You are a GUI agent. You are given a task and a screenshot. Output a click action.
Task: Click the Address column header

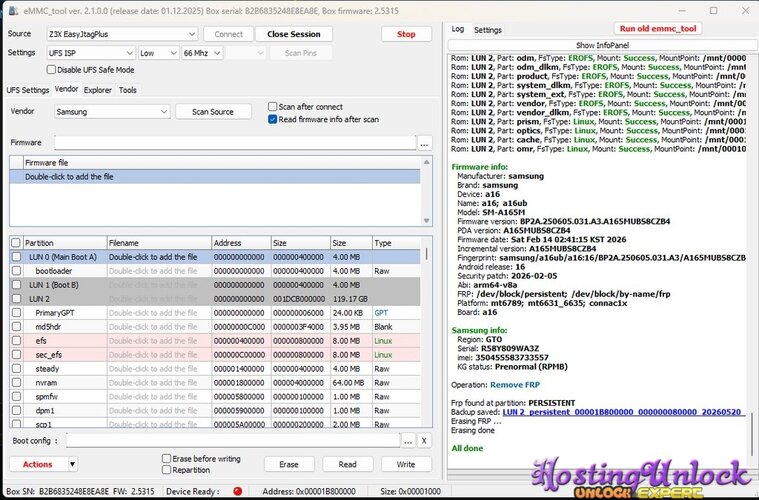[x=241, y=243]
